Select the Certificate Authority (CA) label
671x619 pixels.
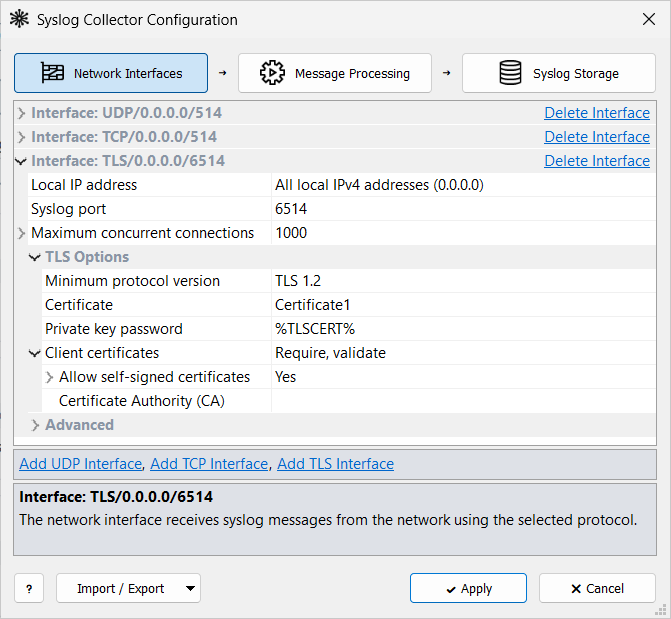coord(142,401)
